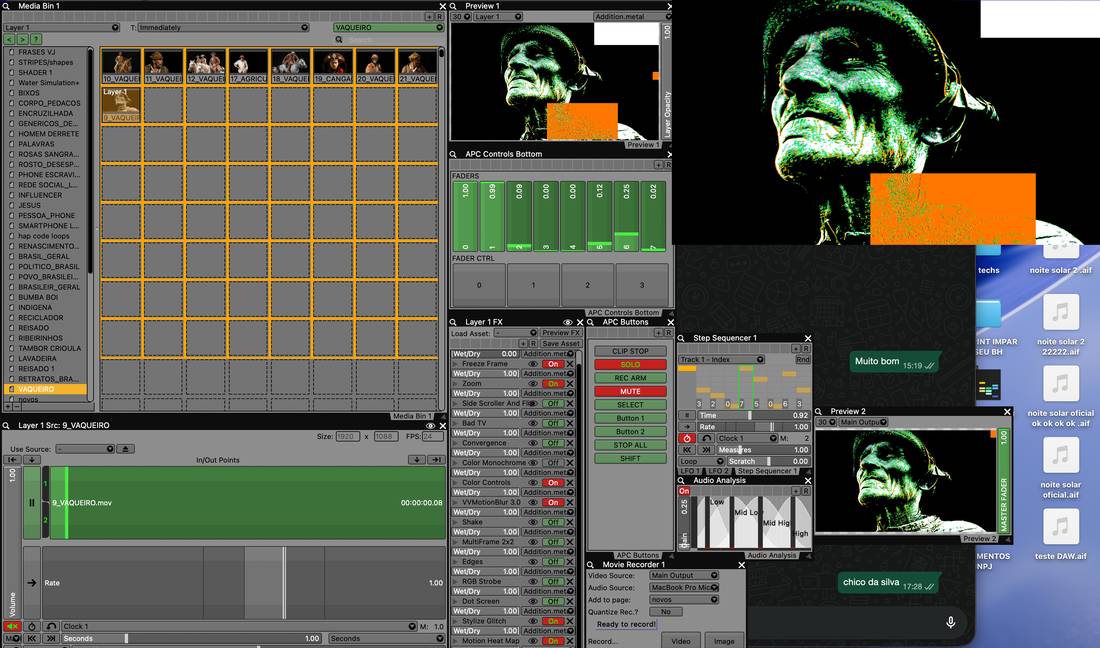Click the skip forward icon in Step Sequencer
This screenshot has height=648, width=1100.
point(706,450)
